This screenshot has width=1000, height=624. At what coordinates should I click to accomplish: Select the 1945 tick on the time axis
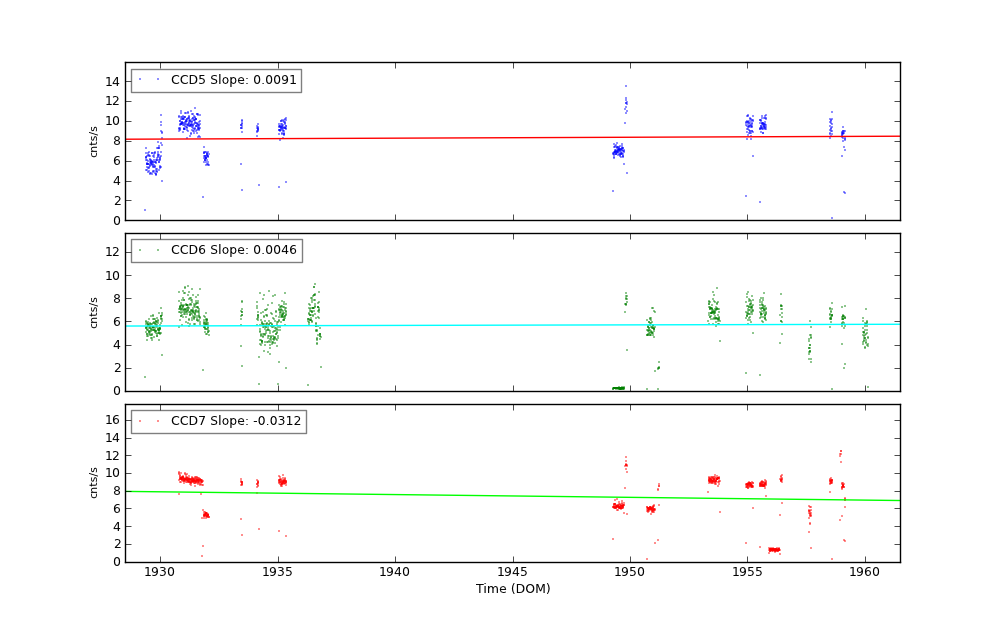click(512, 572)
